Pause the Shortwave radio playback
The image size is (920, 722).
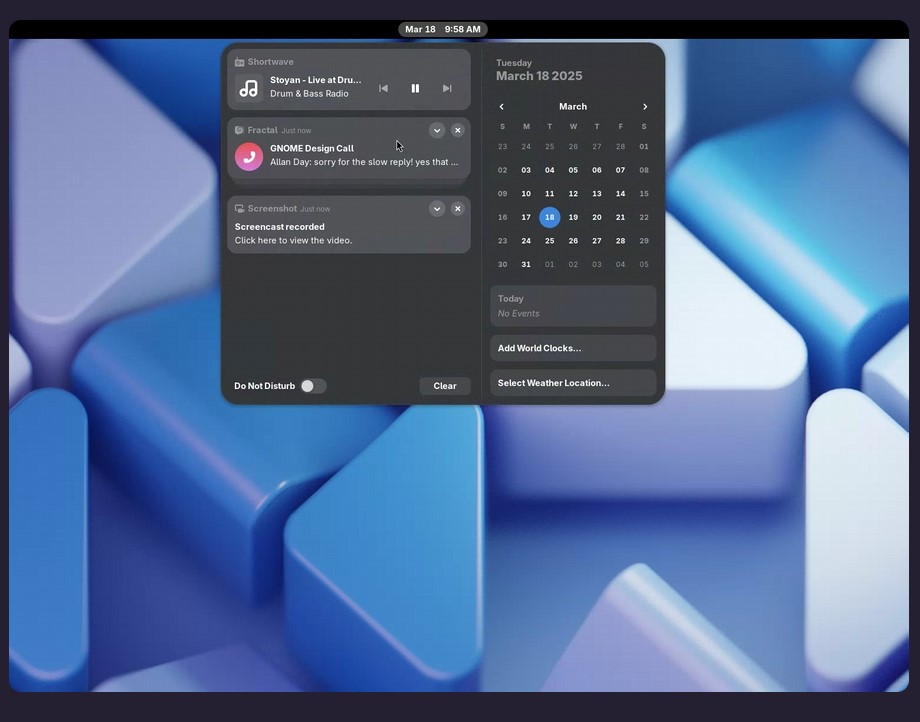click(415, 88)
